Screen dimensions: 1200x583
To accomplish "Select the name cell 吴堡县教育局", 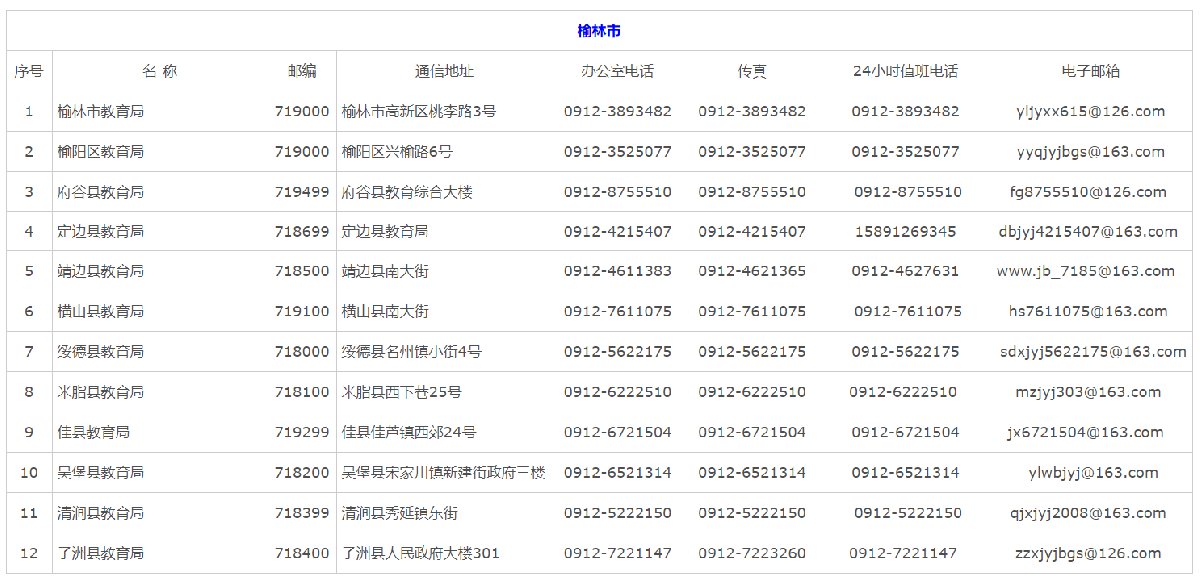I will pyautogui.click(x=101, y=472).
